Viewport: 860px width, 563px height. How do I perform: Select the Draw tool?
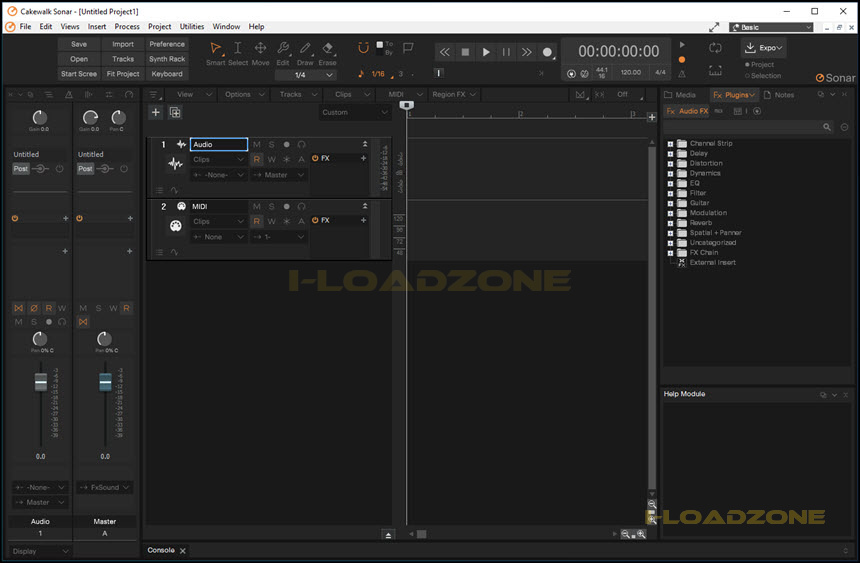(x=305, y=53)
